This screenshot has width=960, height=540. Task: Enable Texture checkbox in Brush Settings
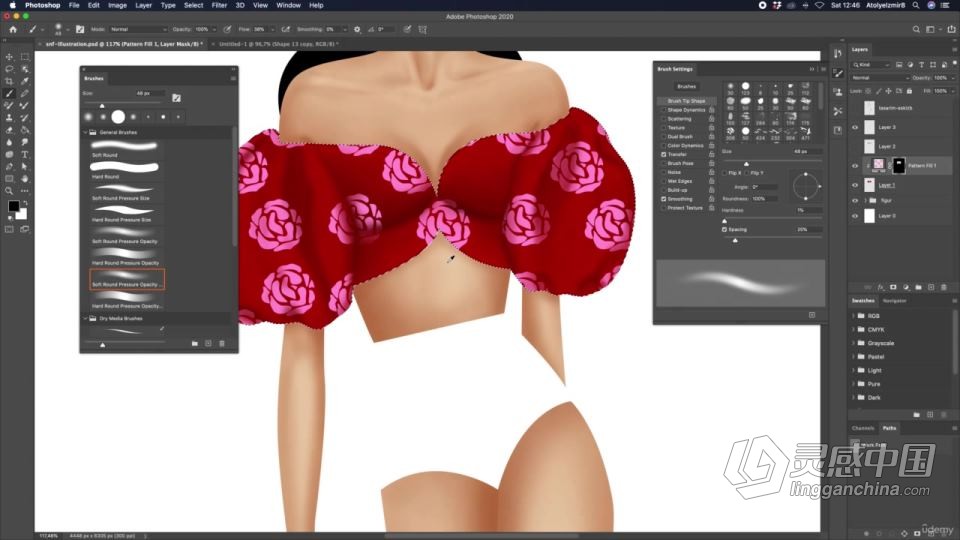(664, 128)
